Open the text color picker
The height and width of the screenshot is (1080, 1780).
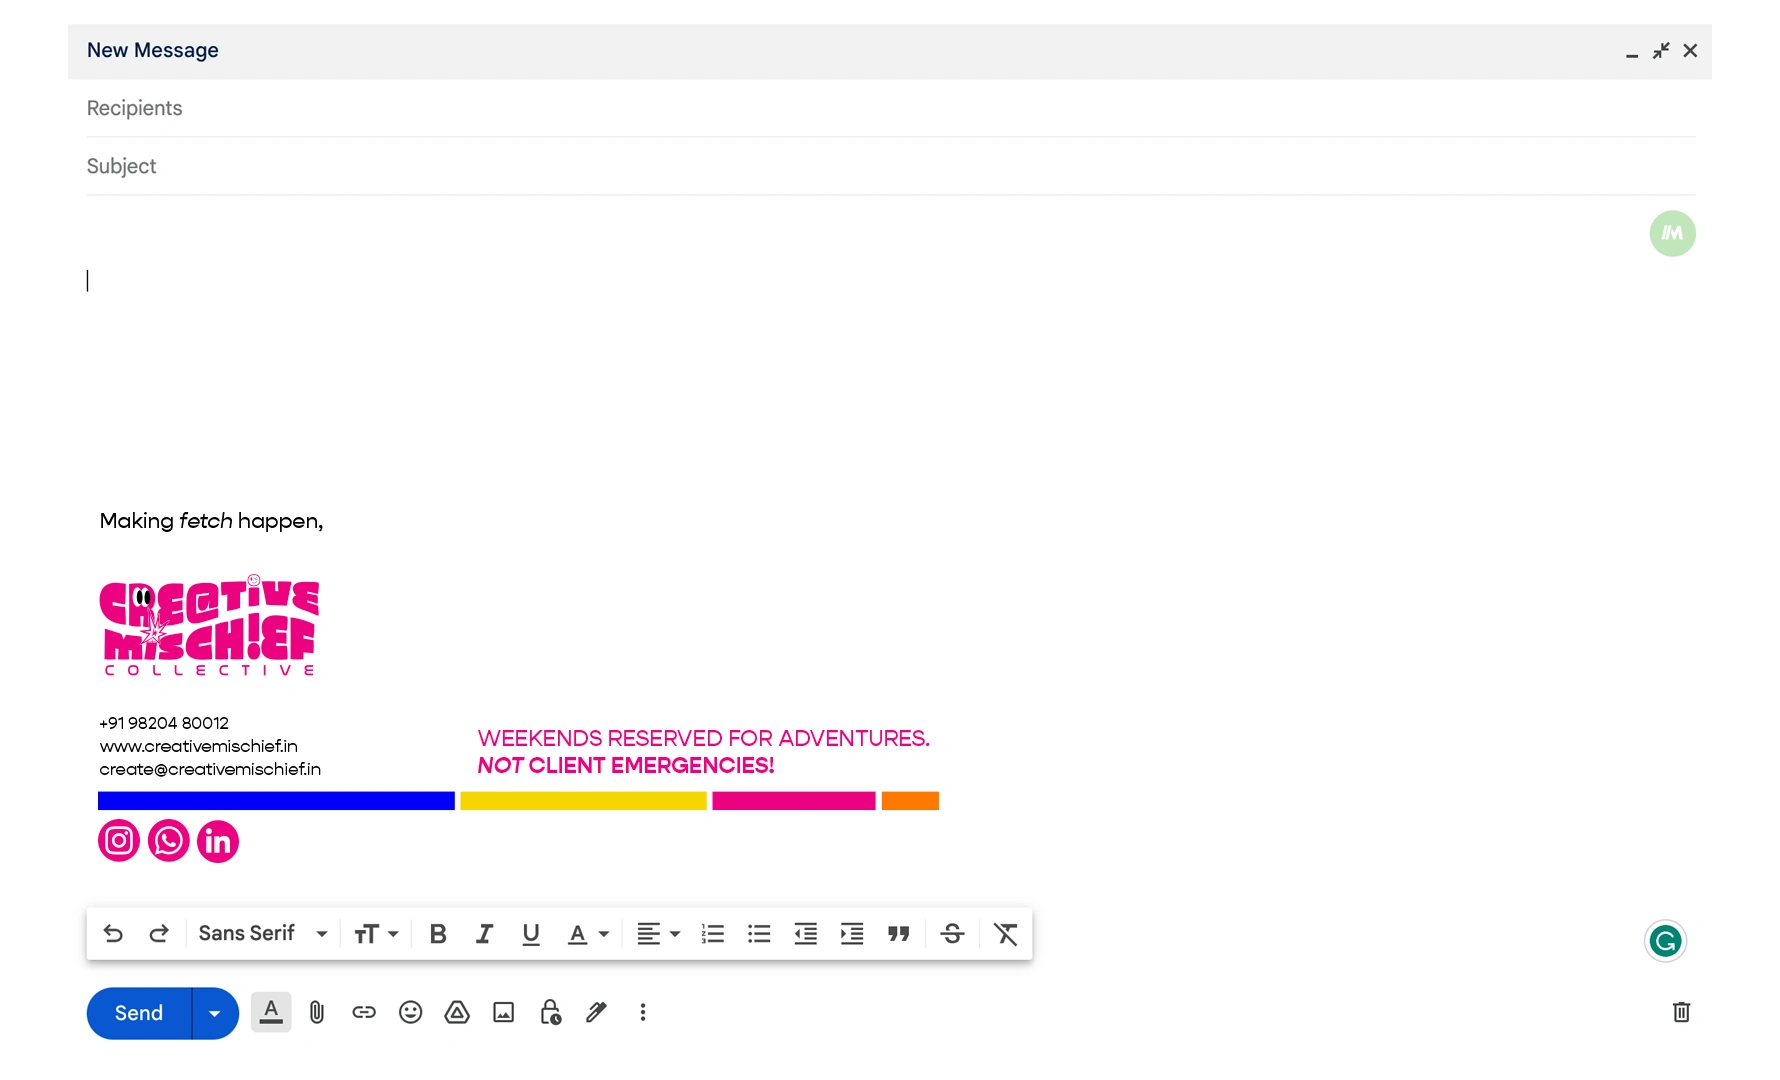[588, 934]
